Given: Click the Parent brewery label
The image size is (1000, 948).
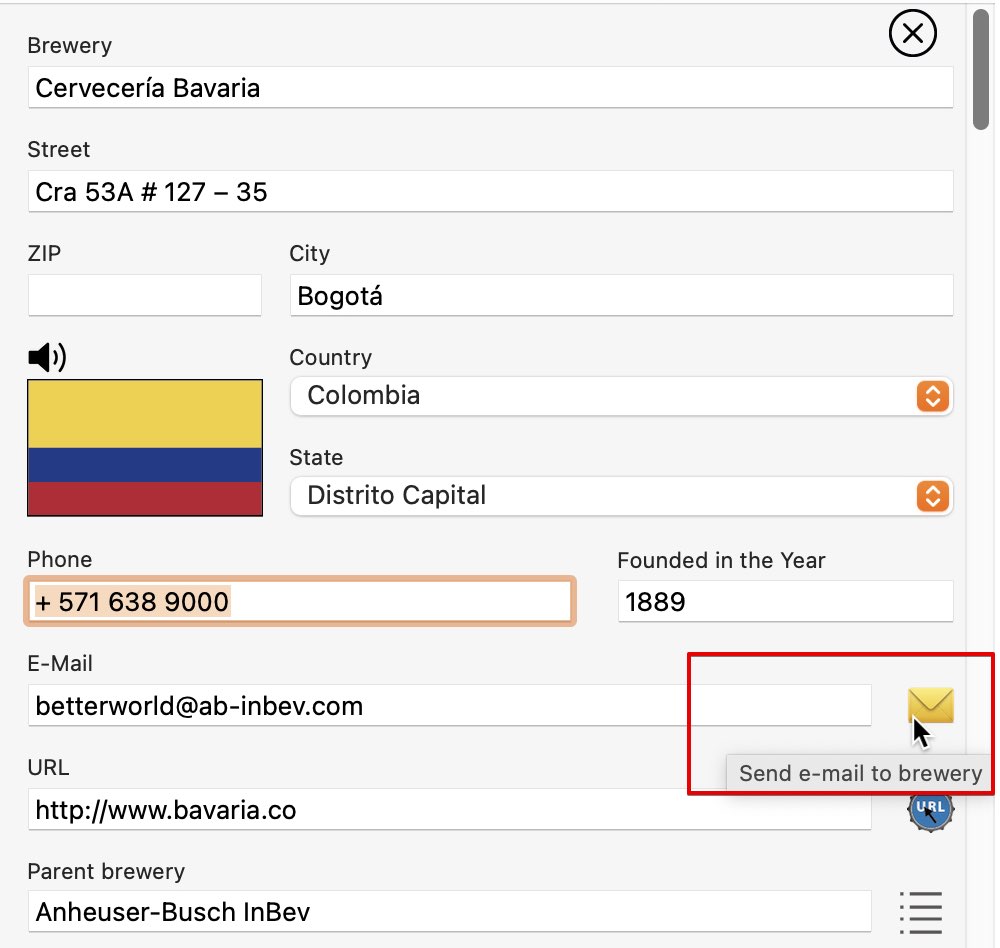Looking at the screenshot, I should tap(106, 871).
